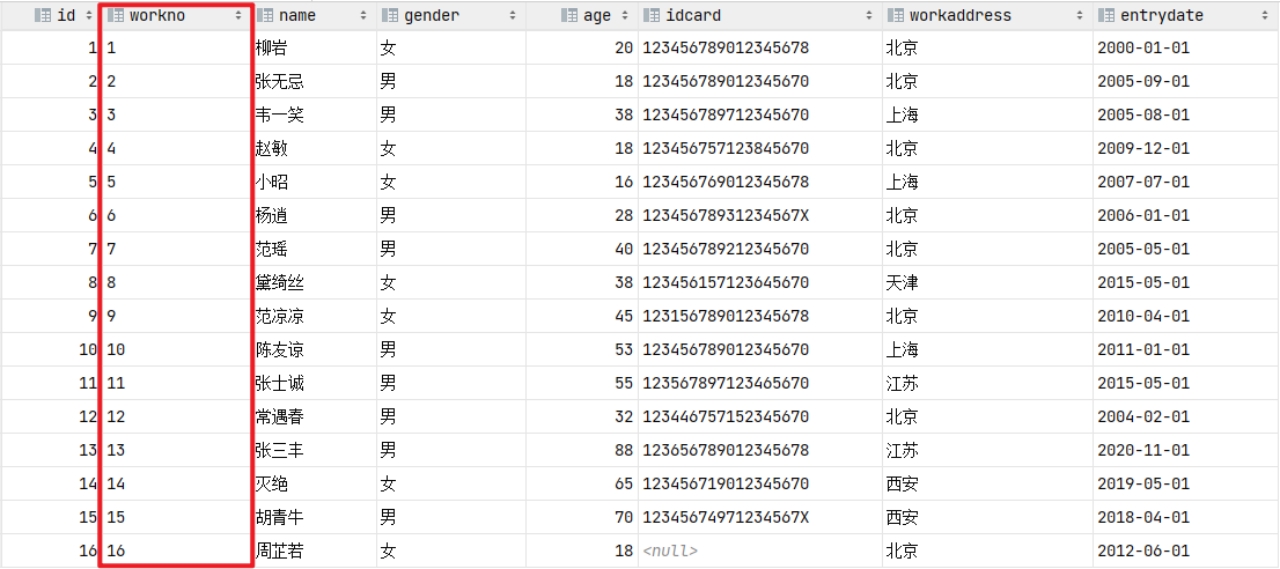Open sort arrows on the workno column

[239, 15]
